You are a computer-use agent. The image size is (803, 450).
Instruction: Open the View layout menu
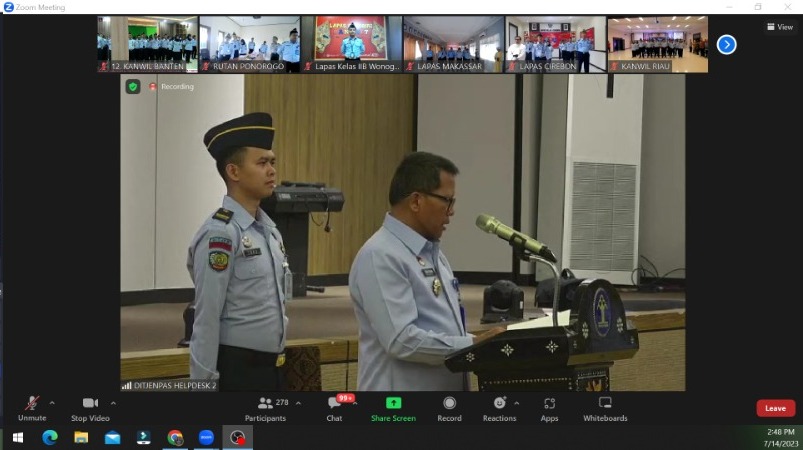(779, 27)
